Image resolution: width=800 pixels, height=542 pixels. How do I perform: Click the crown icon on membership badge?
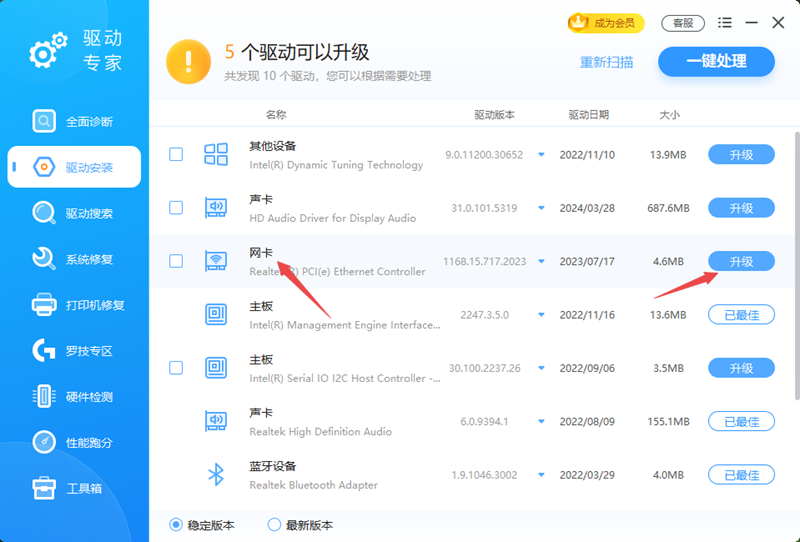click(x=579, y=22)
